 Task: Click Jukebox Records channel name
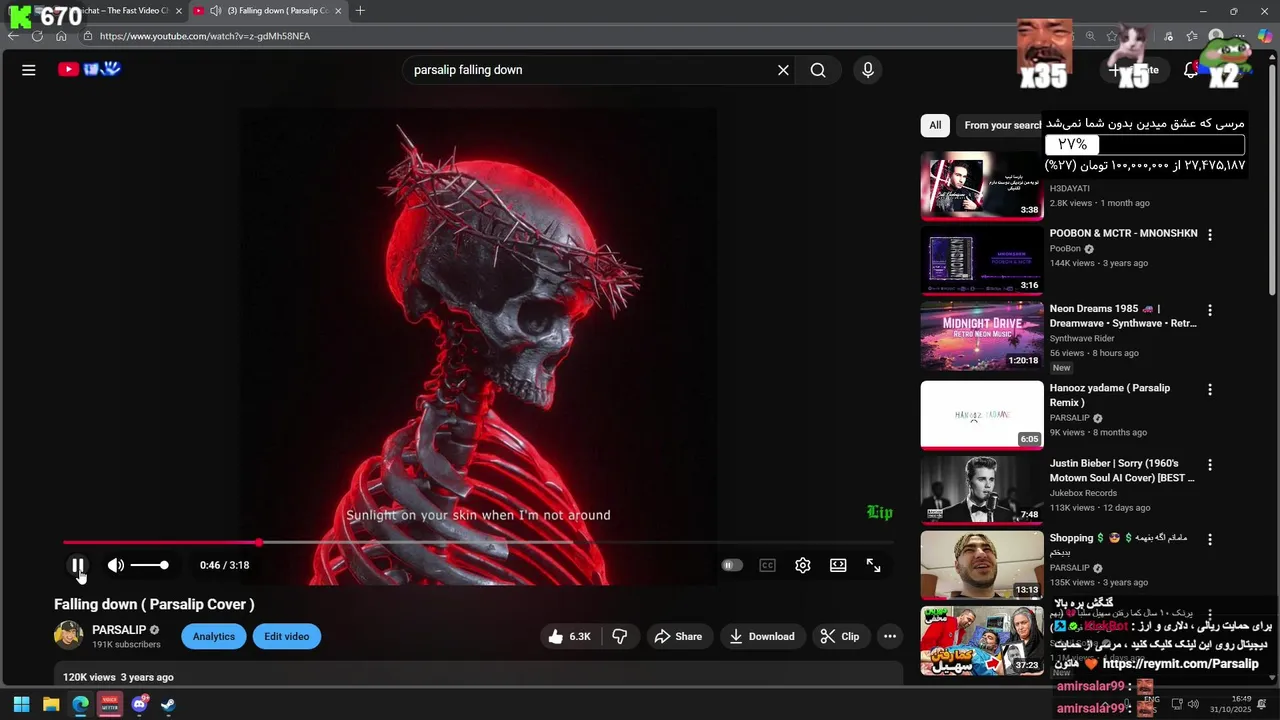coord(1083,493)
